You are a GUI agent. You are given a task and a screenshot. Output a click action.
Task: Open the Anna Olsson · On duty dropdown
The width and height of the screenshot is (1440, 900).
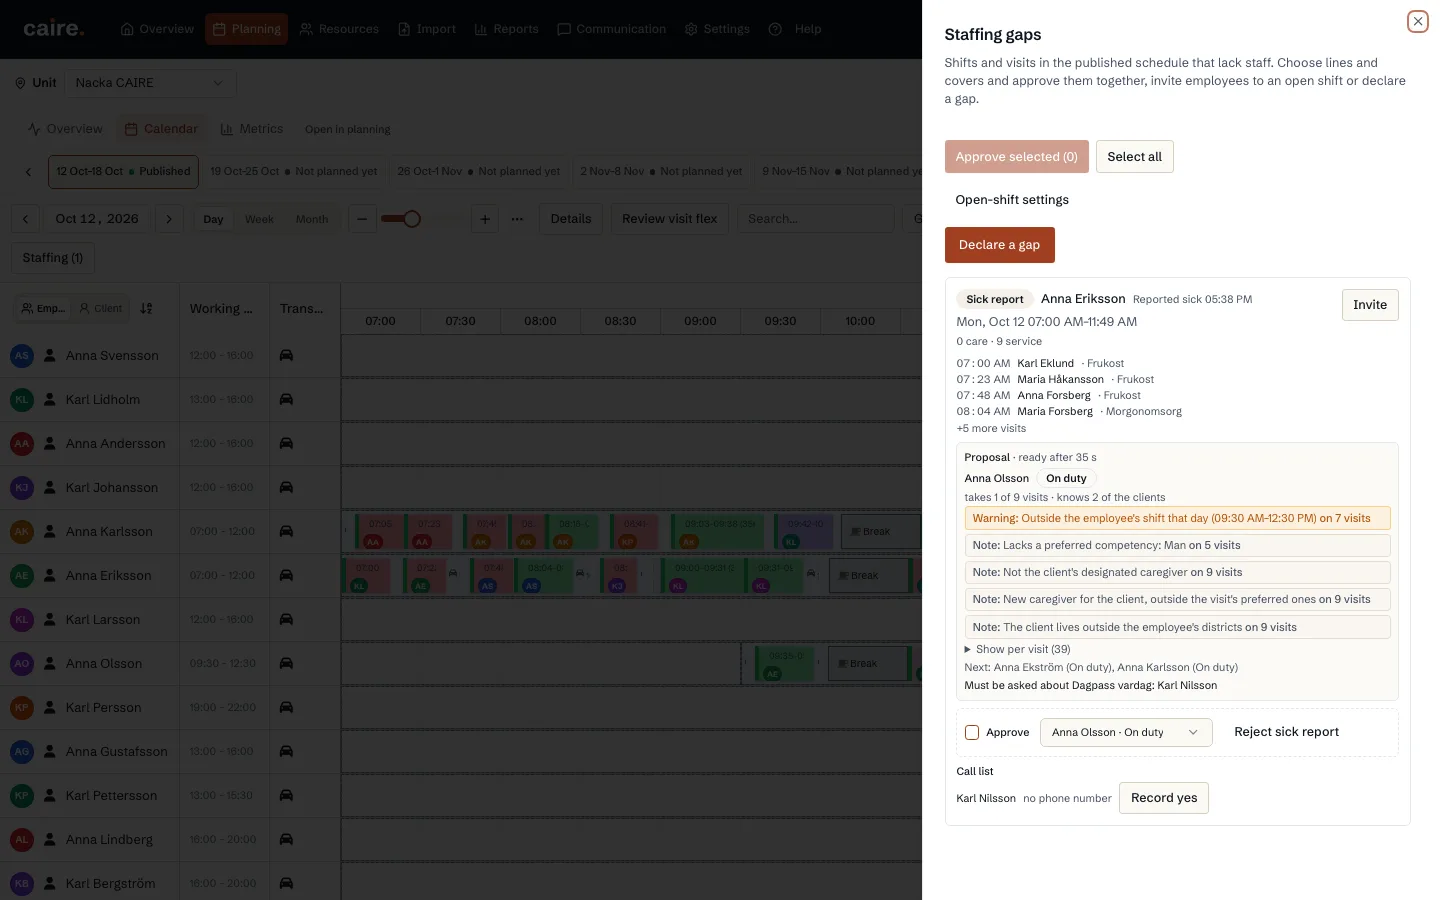click(1126, 733)
